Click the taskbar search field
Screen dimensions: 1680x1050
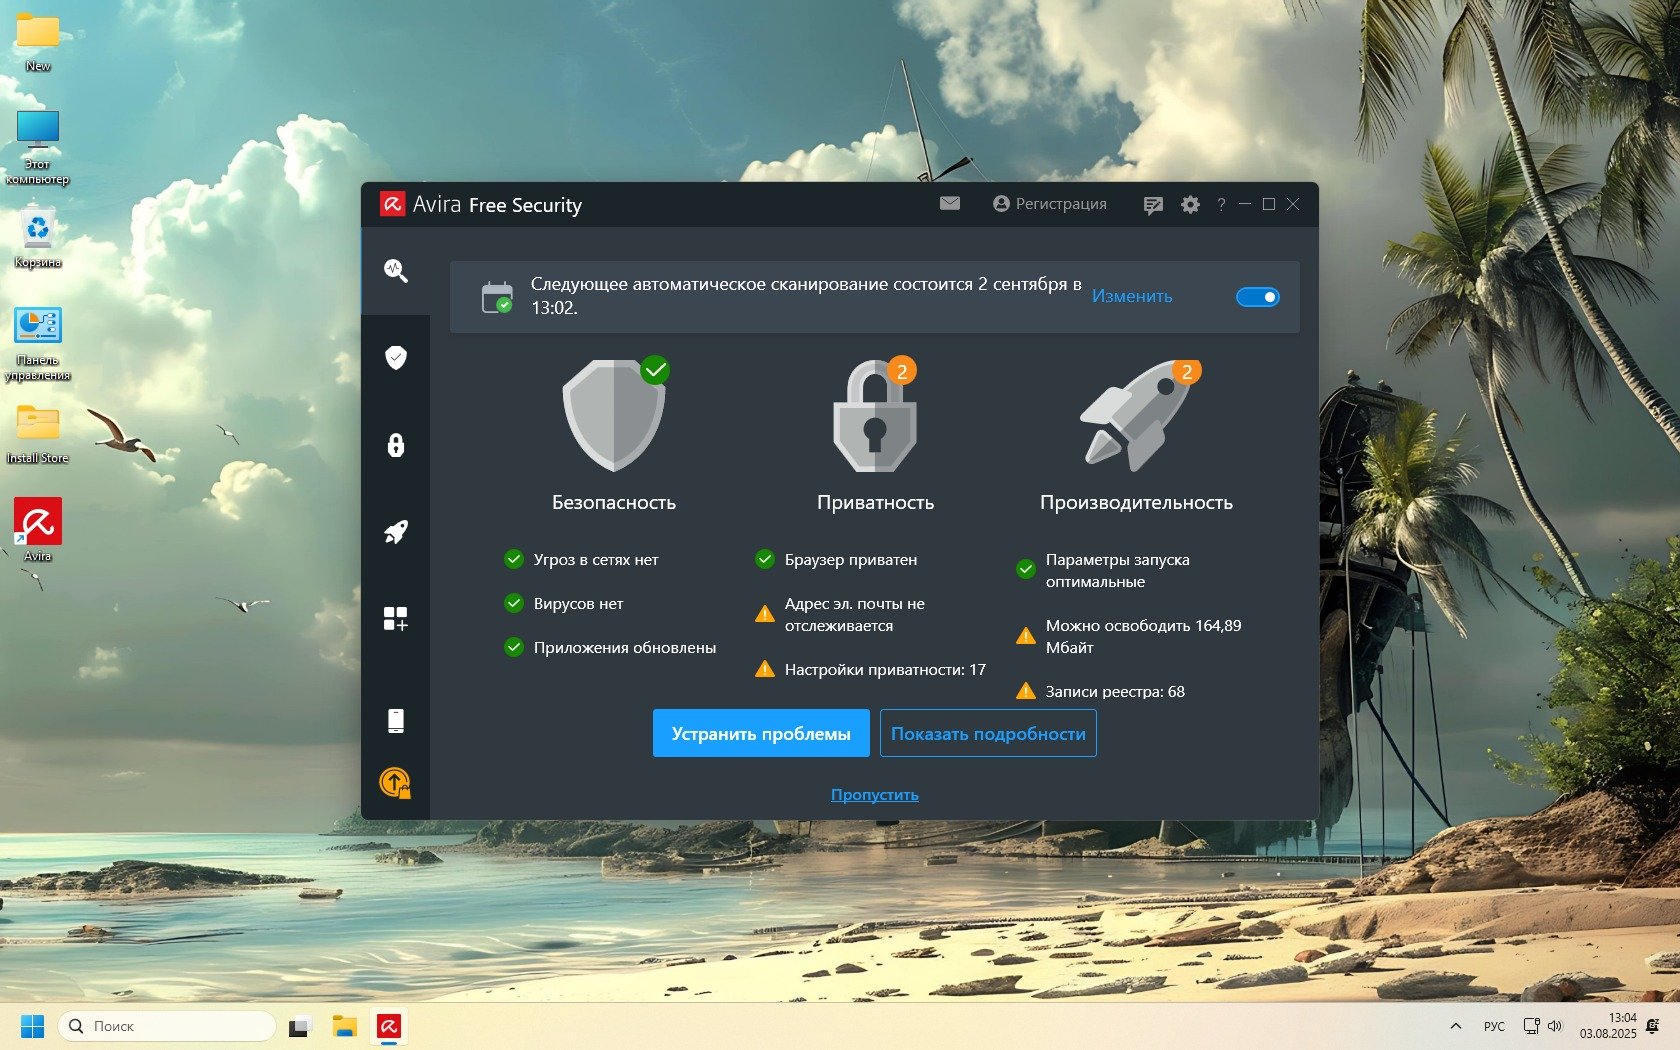click(167, 1026)
